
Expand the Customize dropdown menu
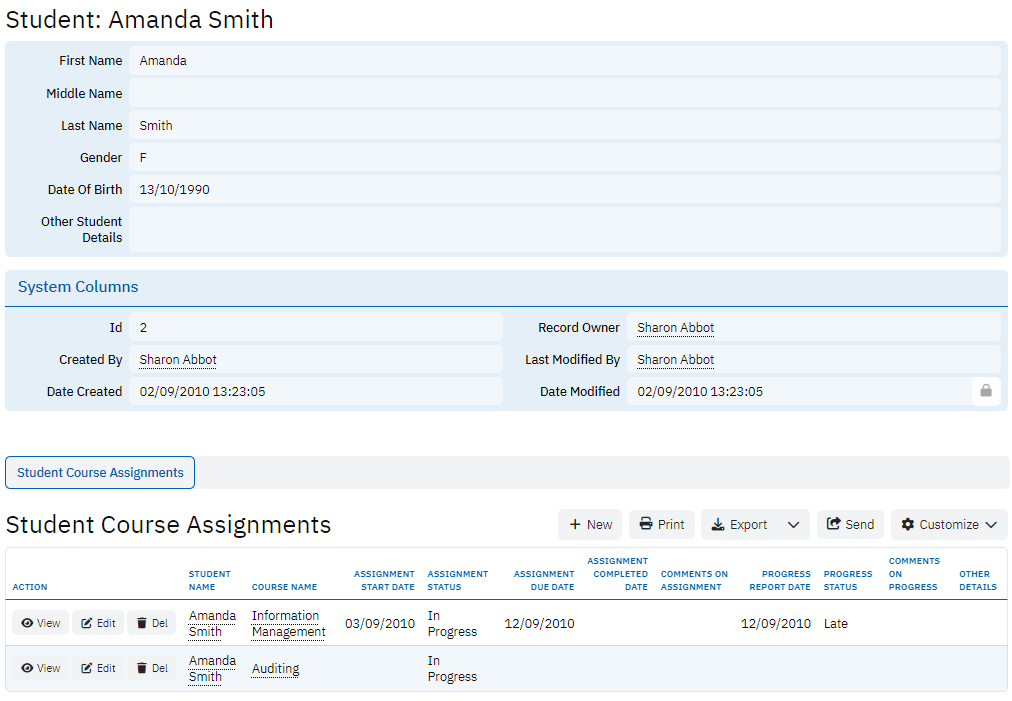948,525
